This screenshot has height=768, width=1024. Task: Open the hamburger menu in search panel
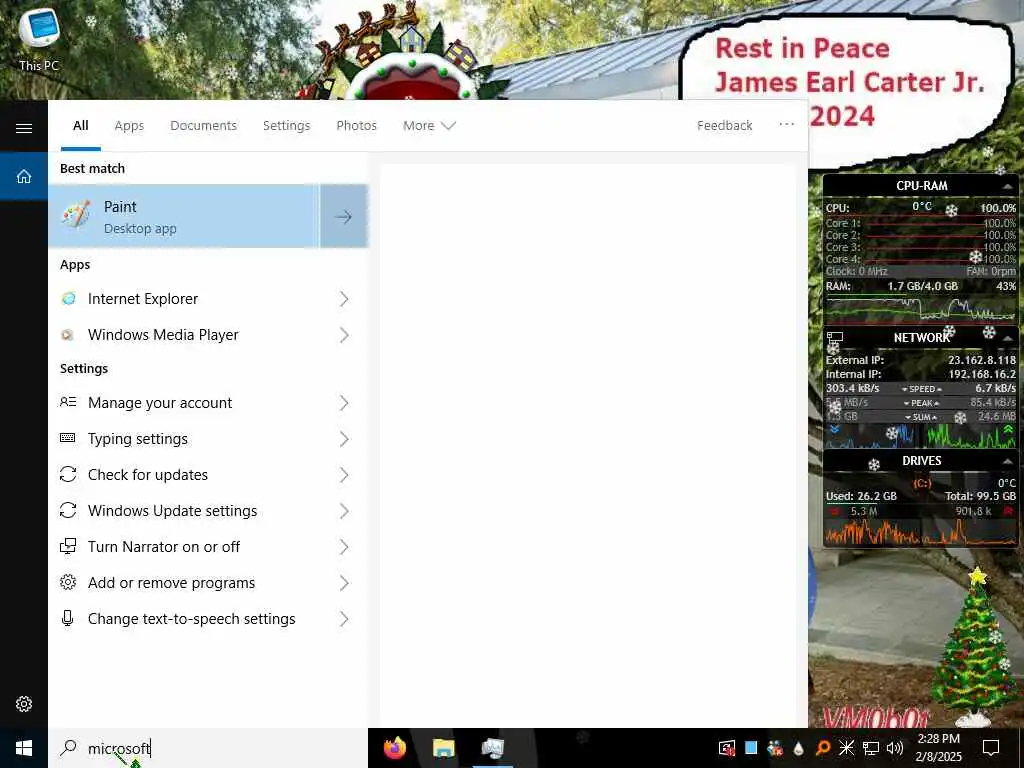click(x=24, y=128)
